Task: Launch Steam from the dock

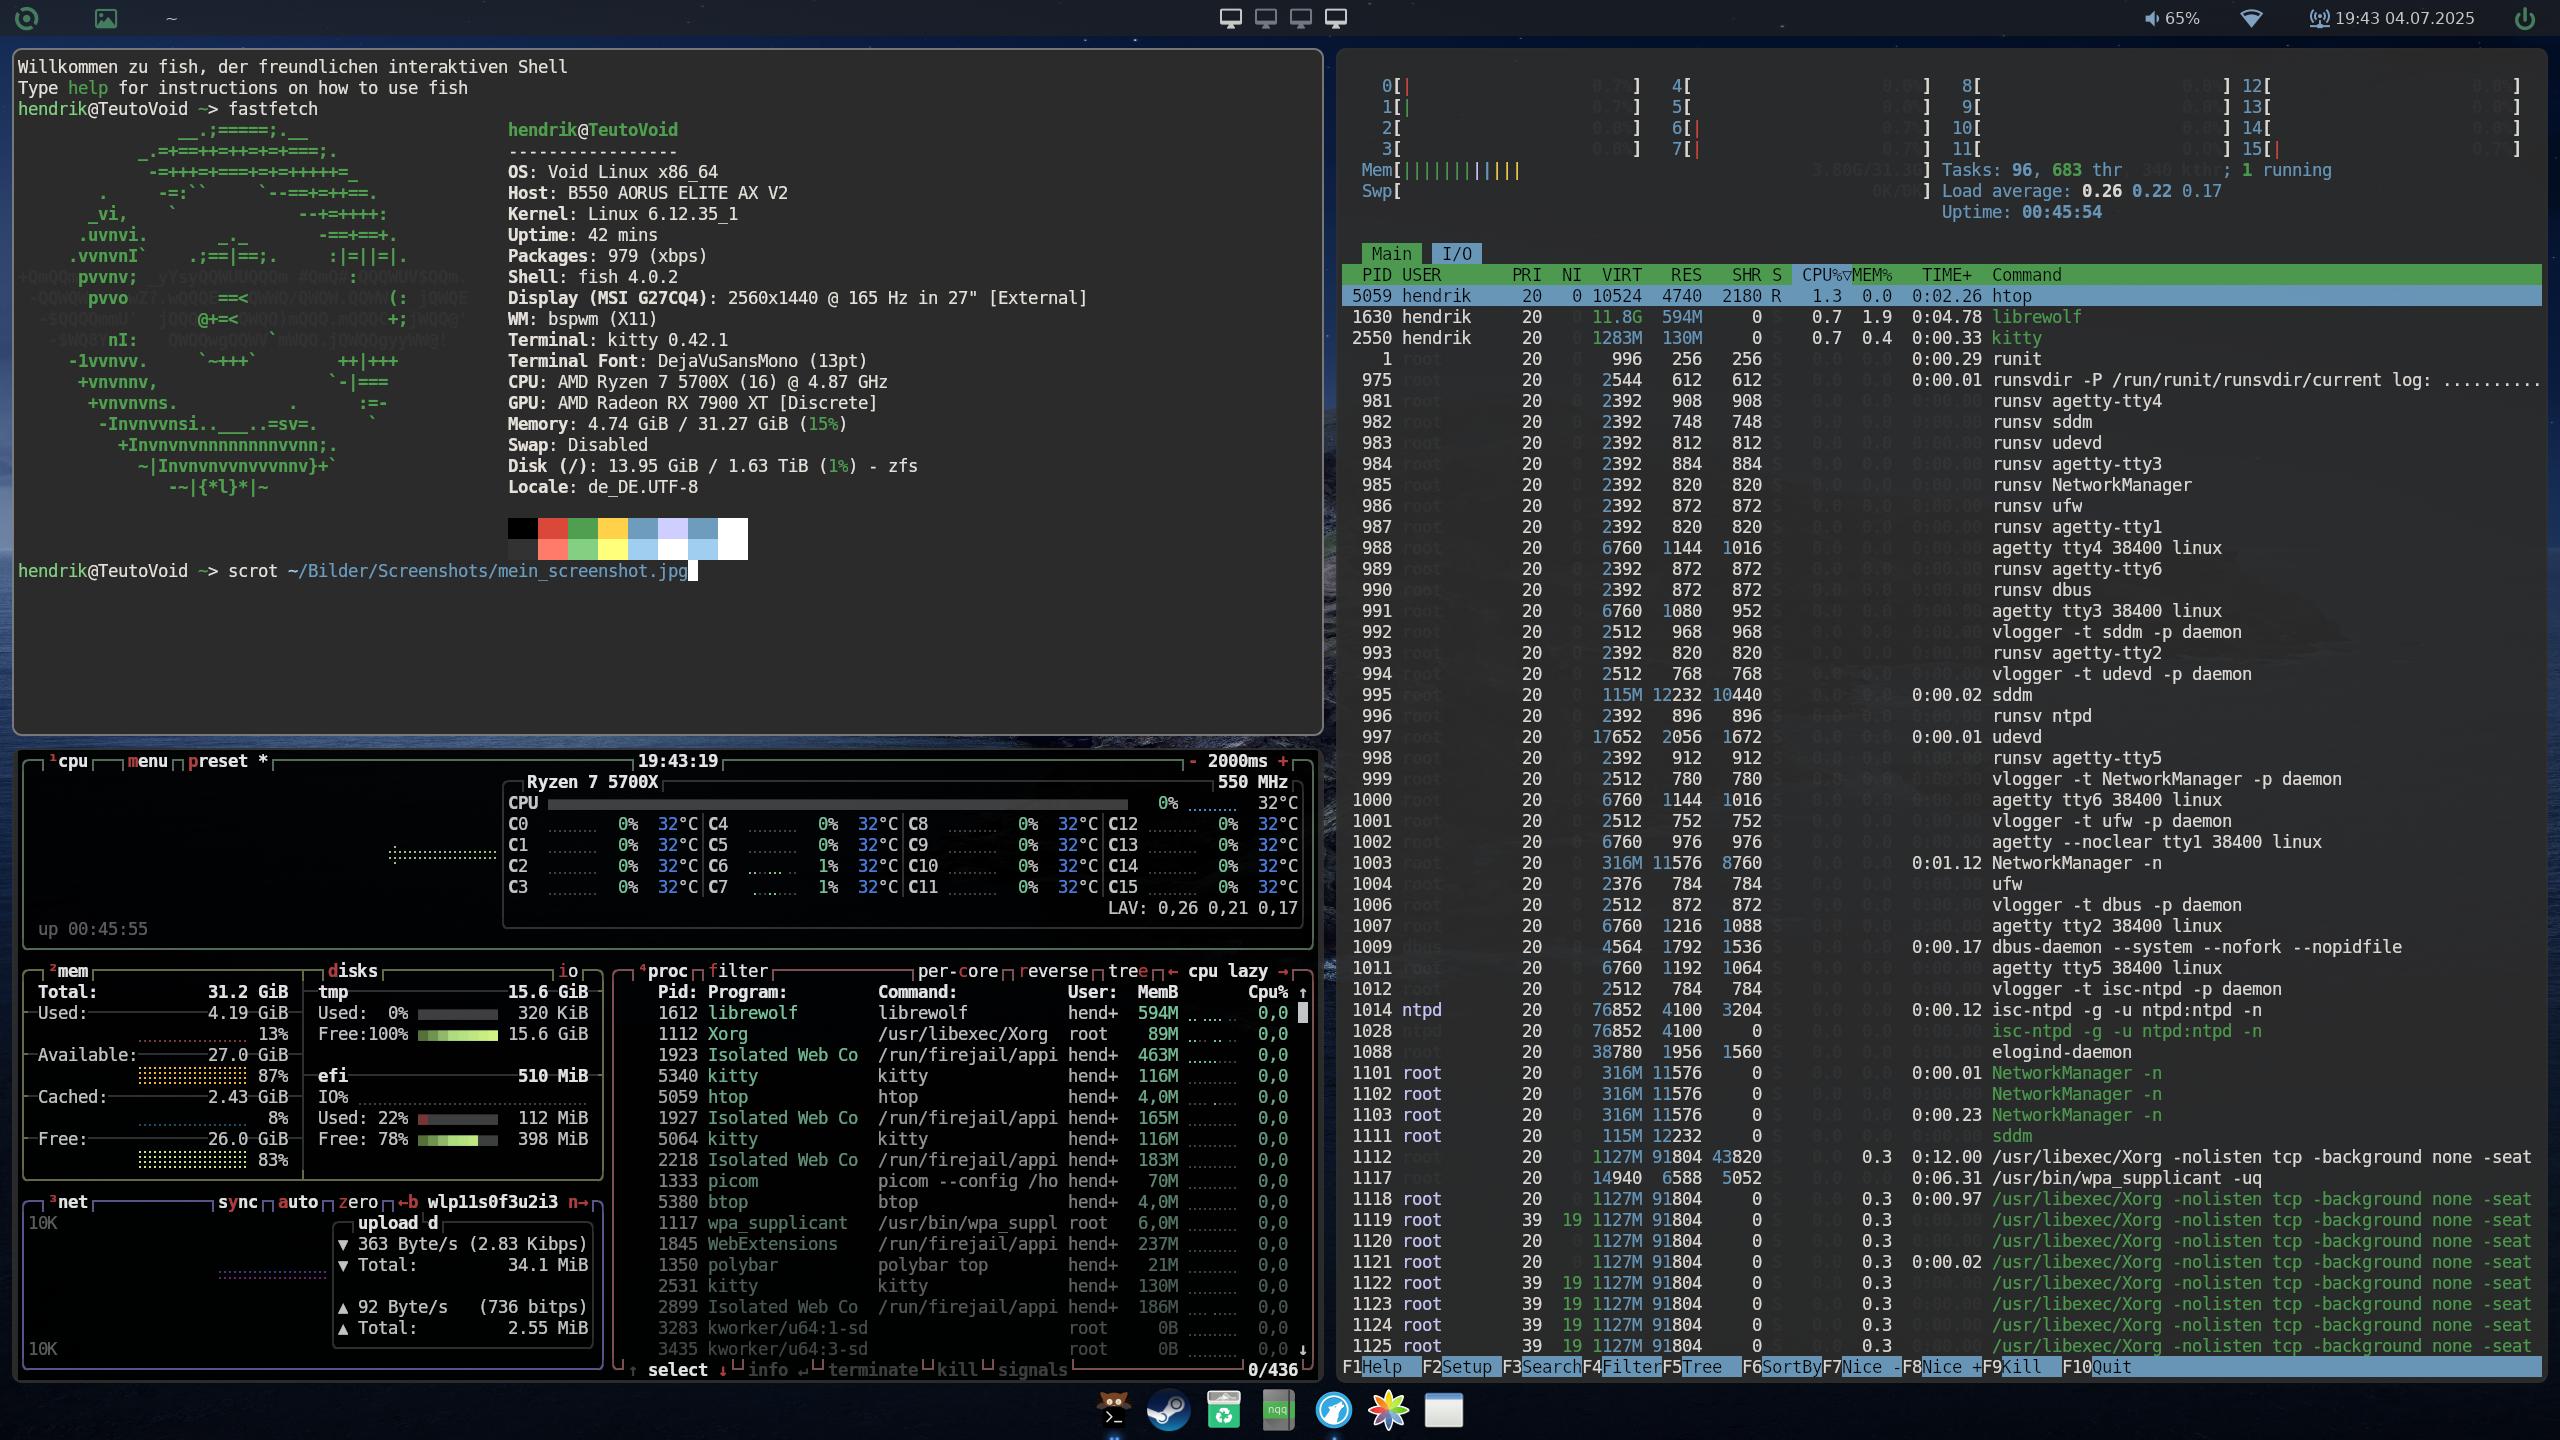Action: [1168, 1410]
